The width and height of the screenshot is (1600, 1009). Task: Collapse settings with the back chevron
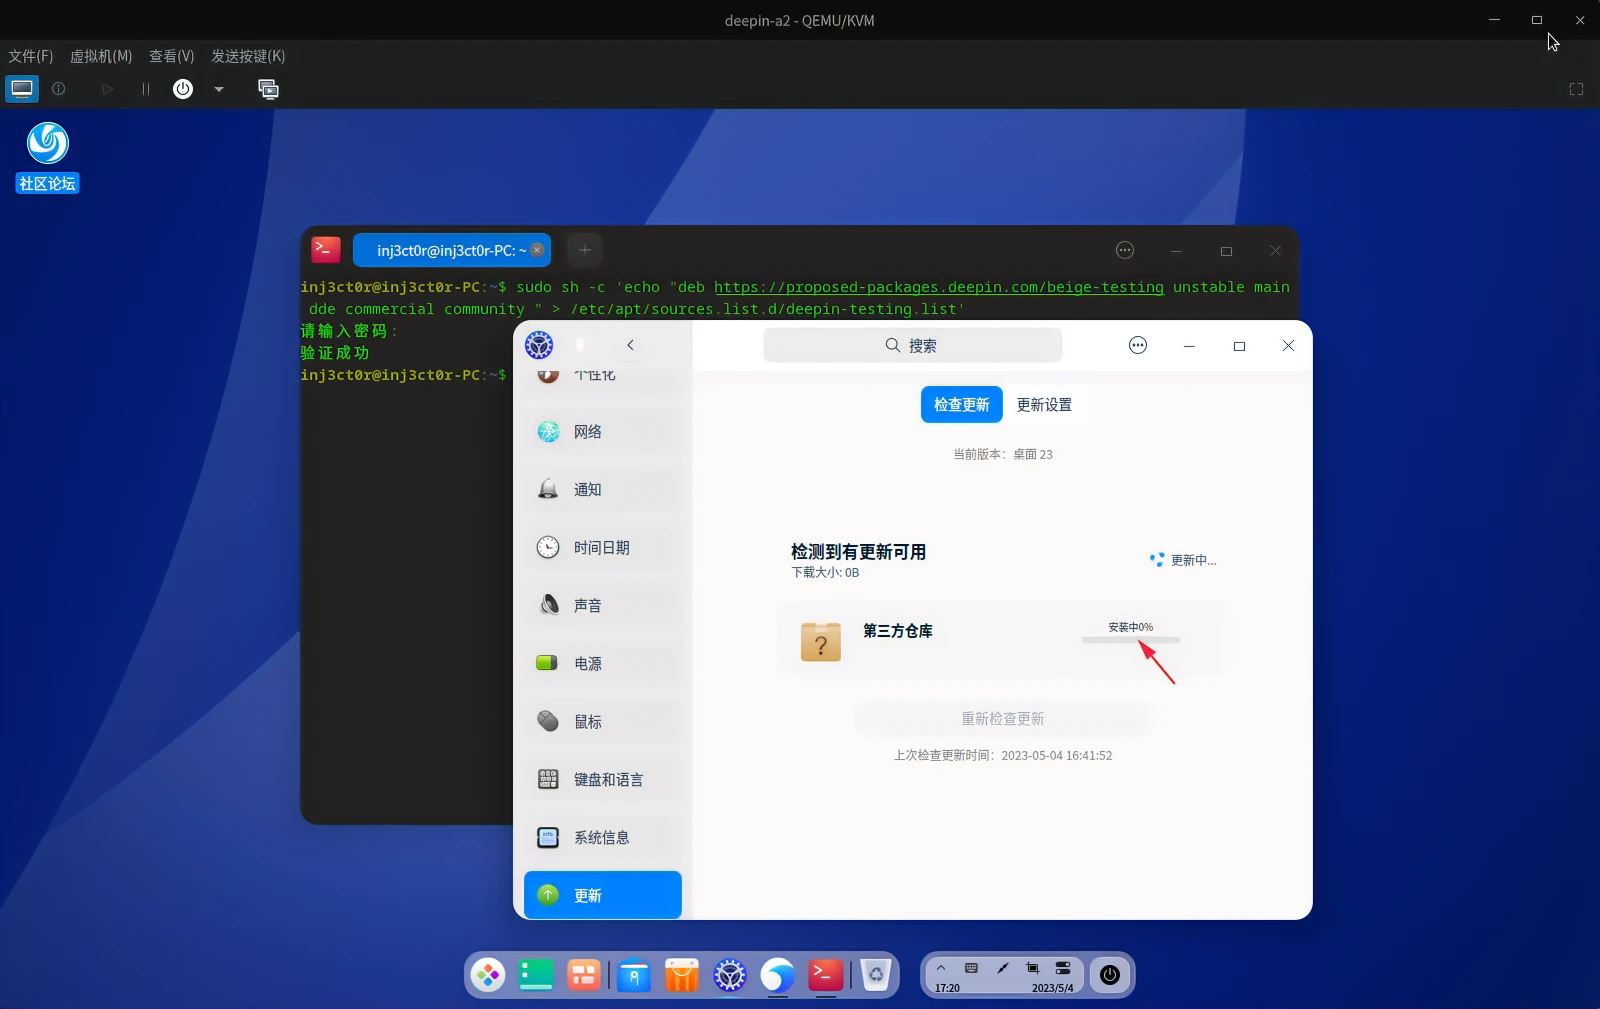point(631,345)
